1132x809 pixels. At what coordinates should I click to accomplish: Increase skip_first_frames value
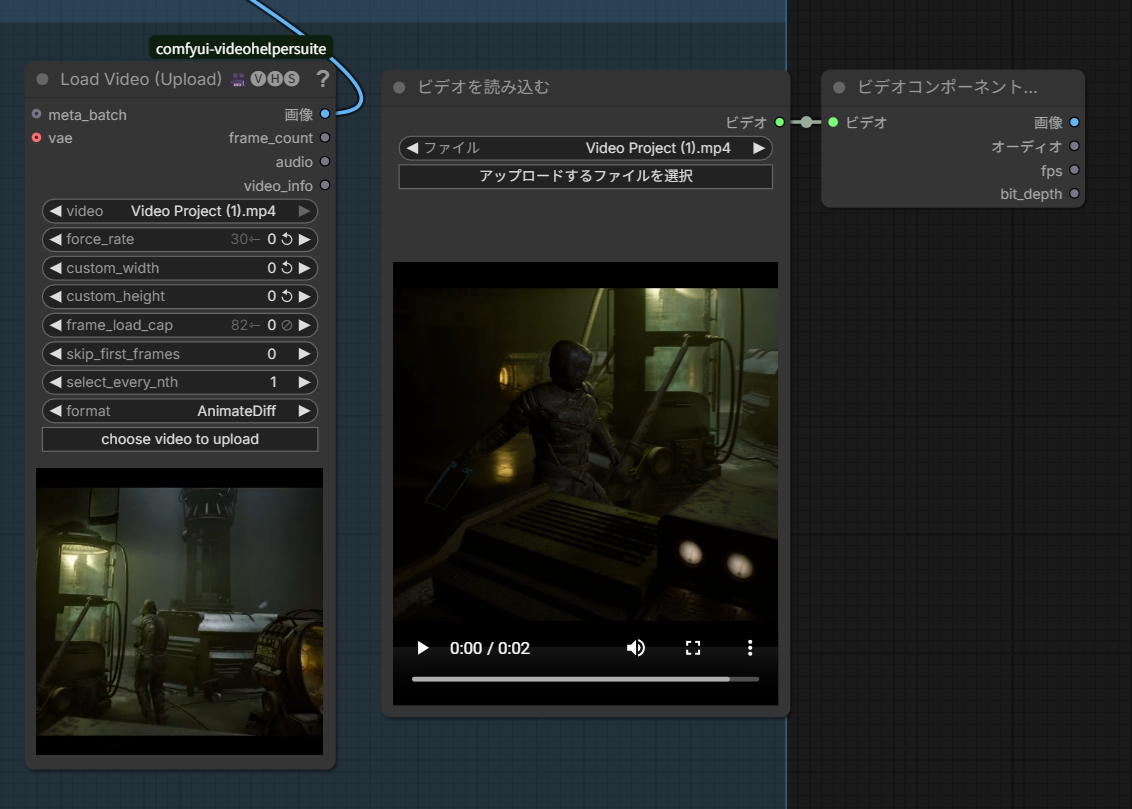point(305,354)
